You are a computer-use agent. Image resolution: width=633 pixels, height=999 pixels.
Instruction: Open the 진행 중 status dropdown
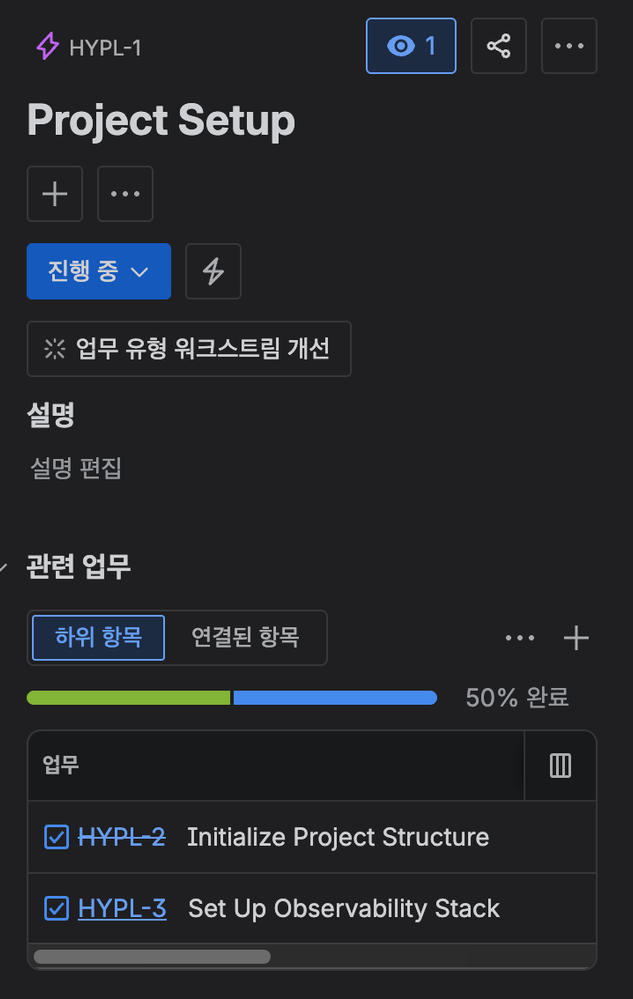click(x=98, y=271)
